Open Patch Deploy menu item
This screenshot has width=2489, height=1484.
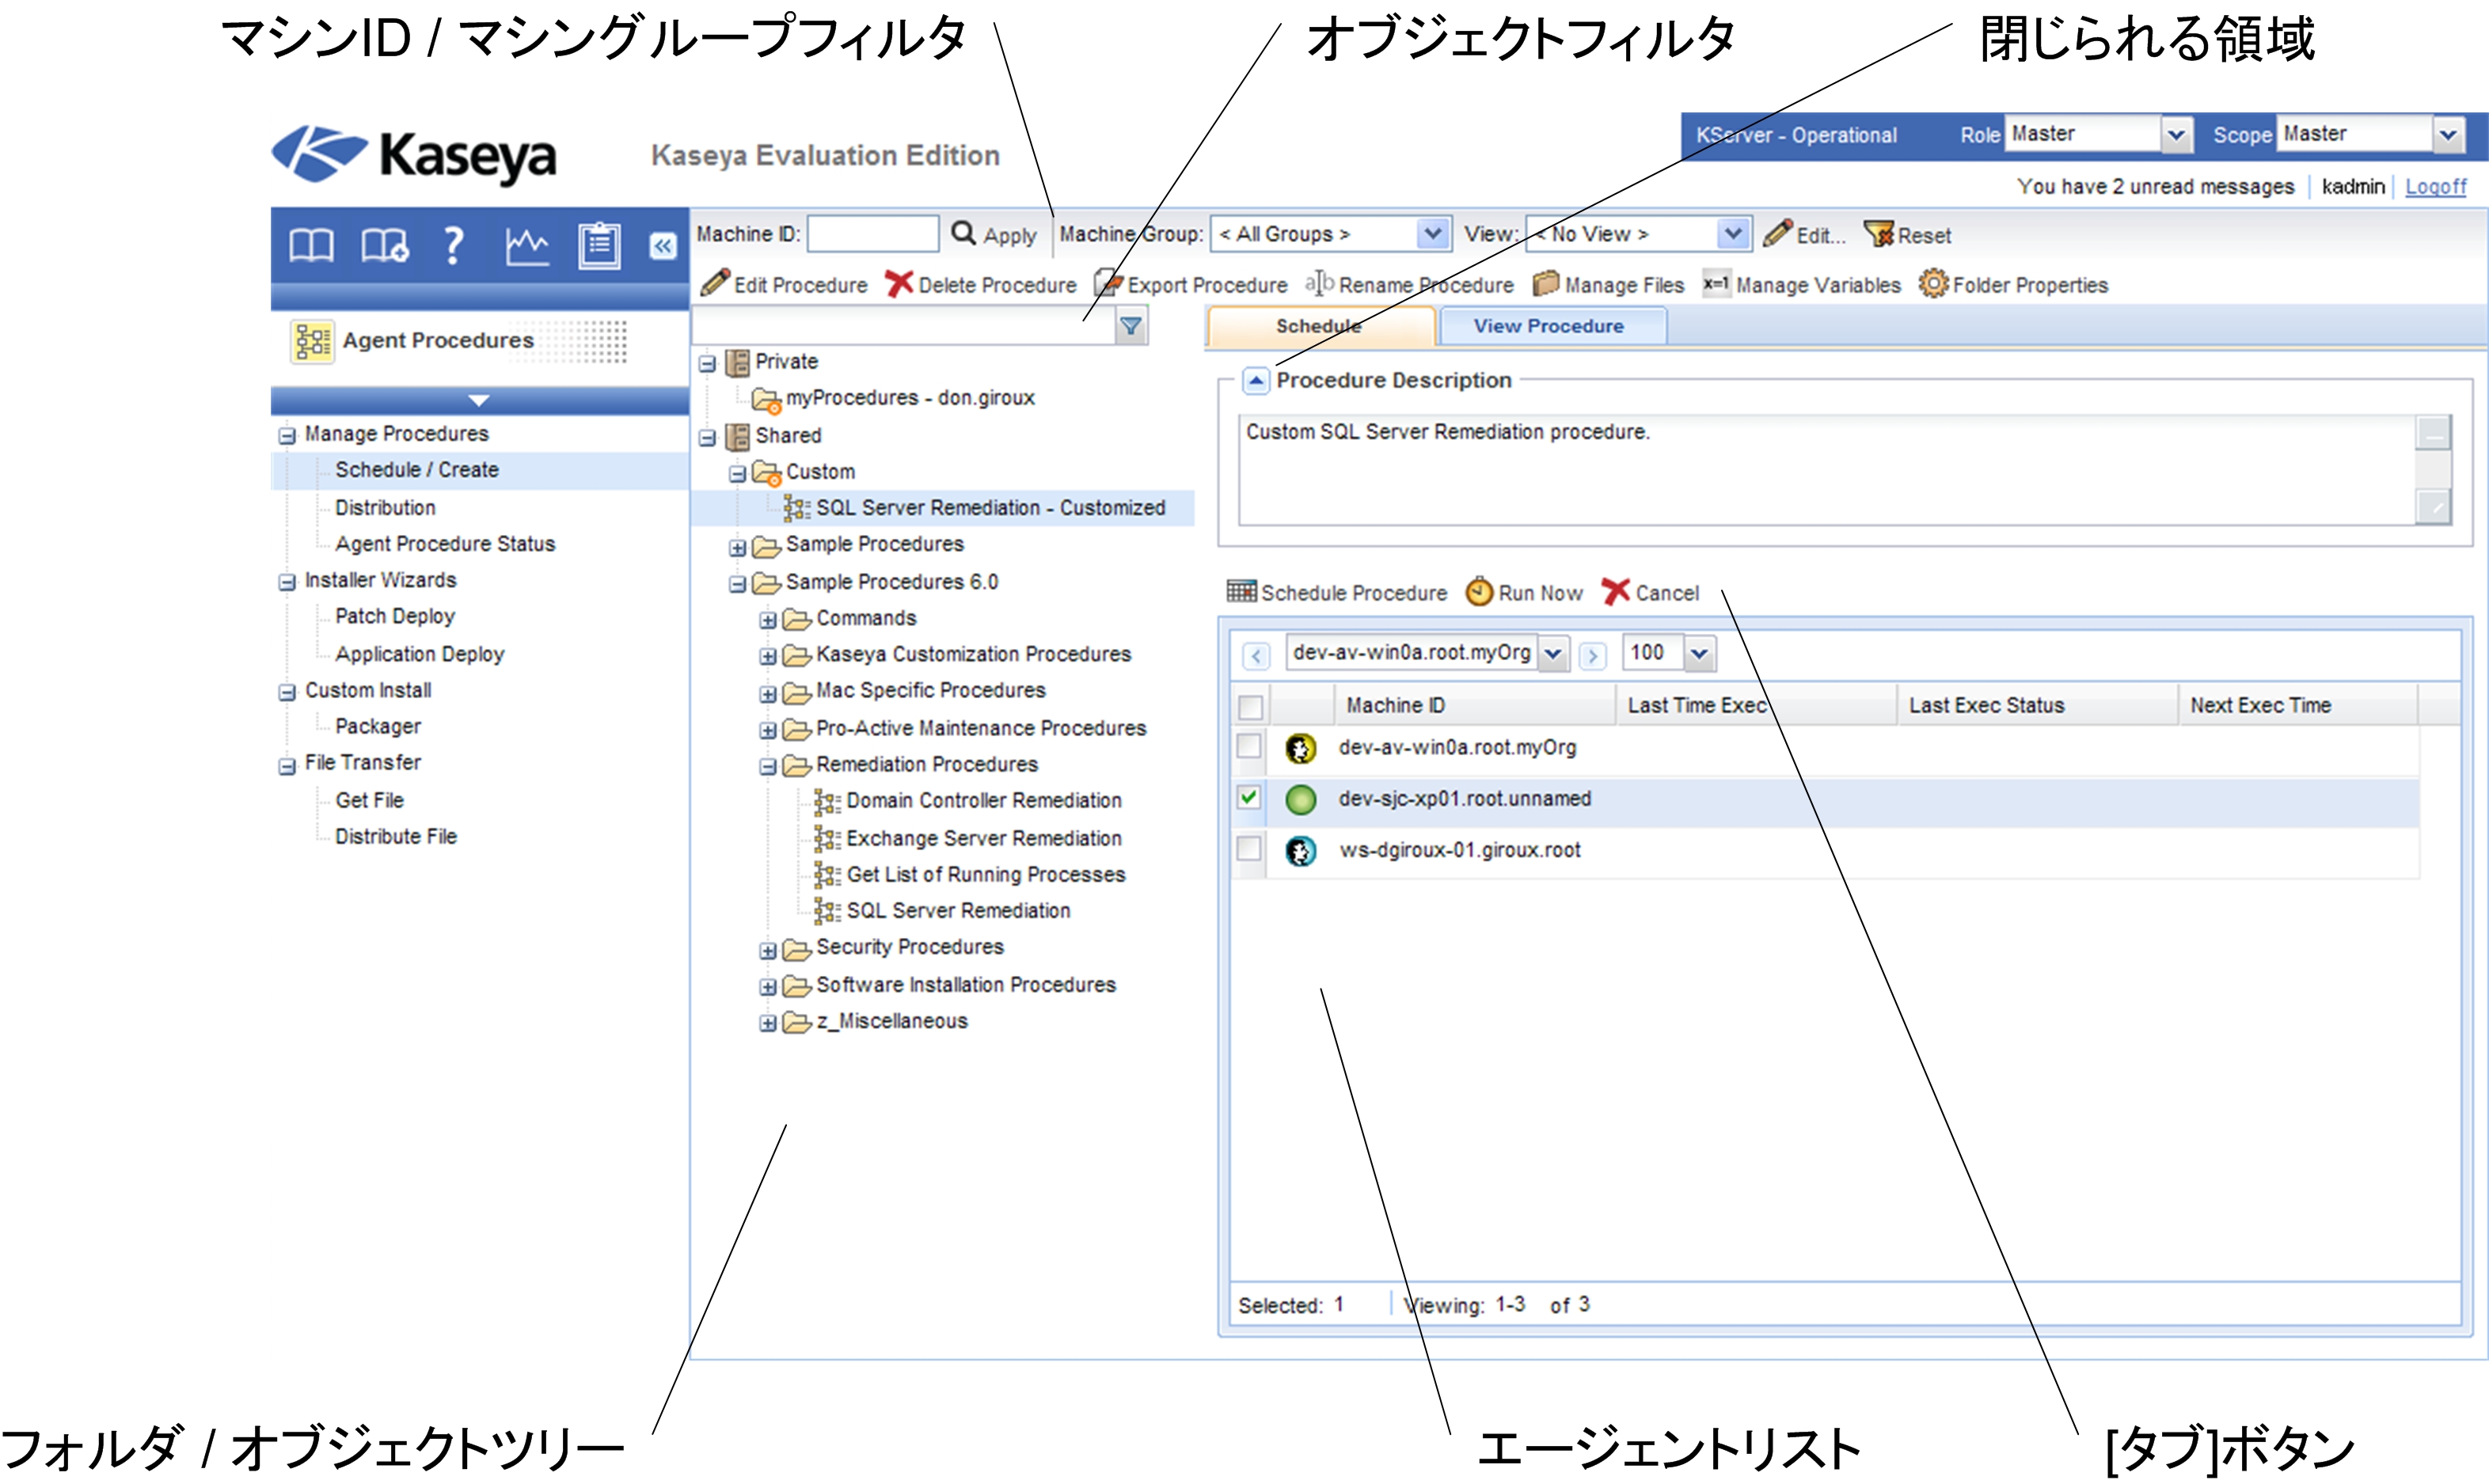tap(395, 617)
